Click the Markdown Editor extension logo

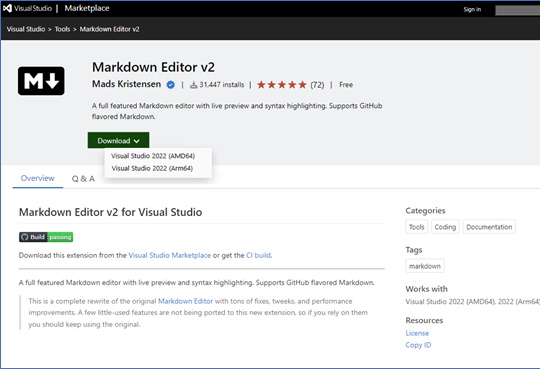point(41,81)
